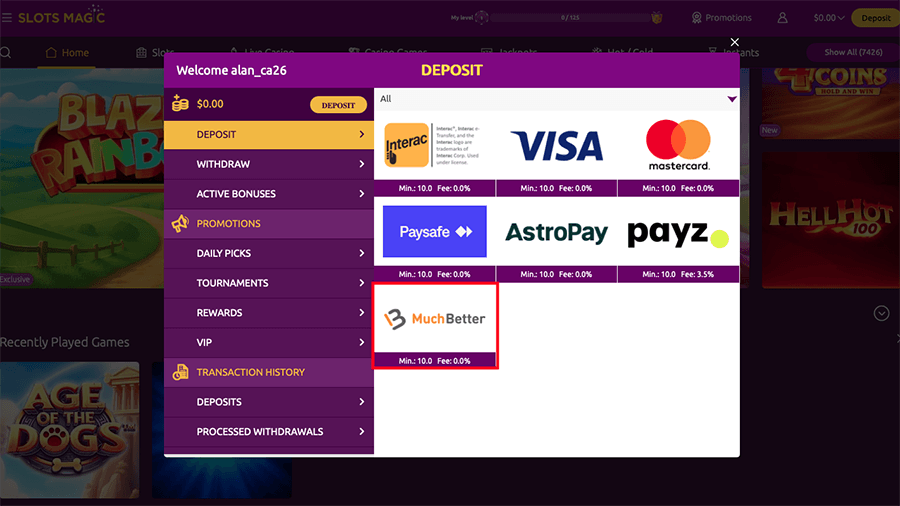Viewport: 900px width, 506px height.
Task: Click the Deposit button in top header
Action: [875, 18]
